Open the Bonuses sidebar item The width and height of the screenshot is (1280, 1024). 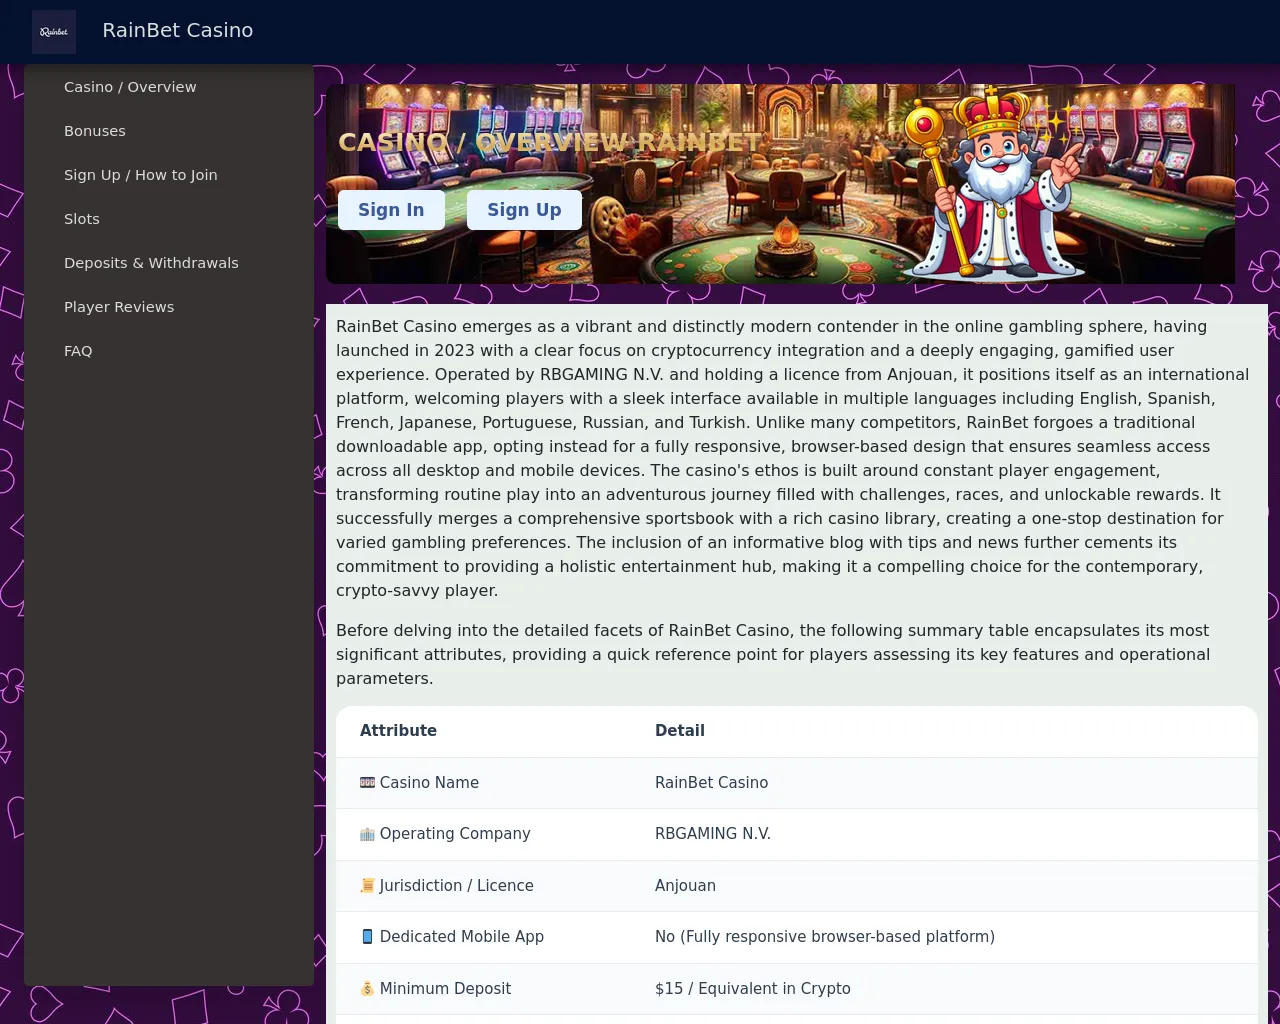(95, 131)
